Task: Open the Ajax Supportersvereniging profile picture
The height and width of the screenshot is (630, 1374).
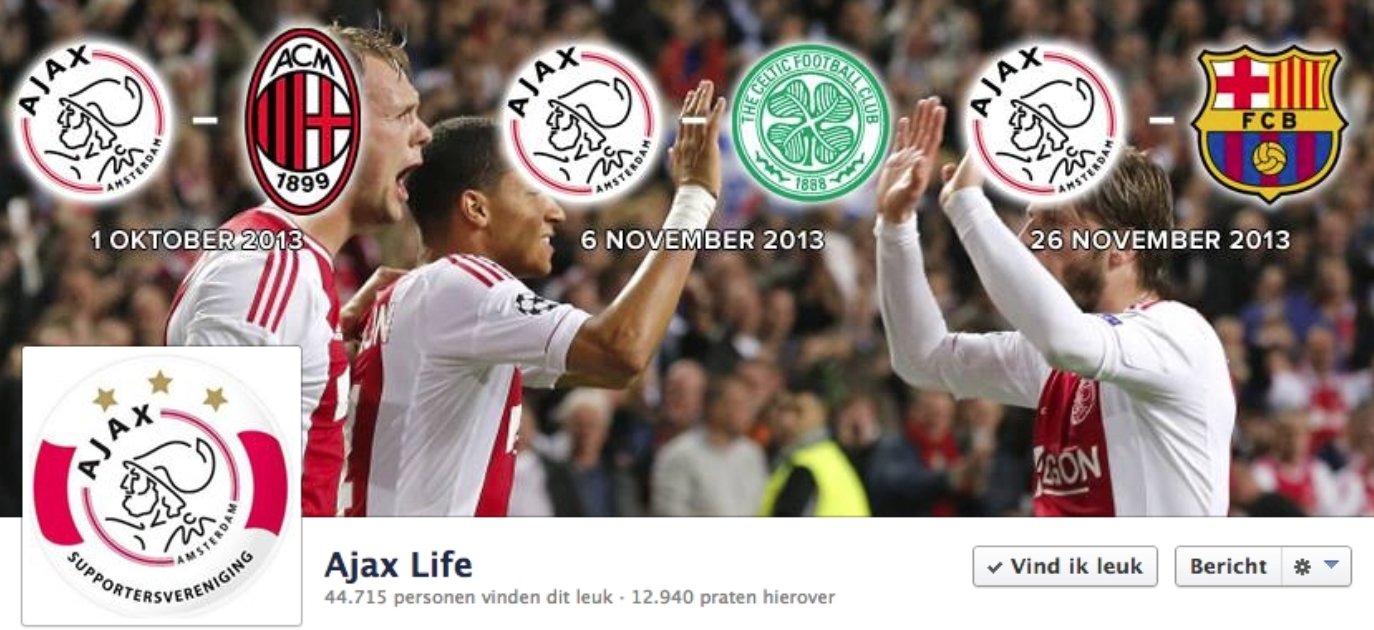Action: click(161, 486)
